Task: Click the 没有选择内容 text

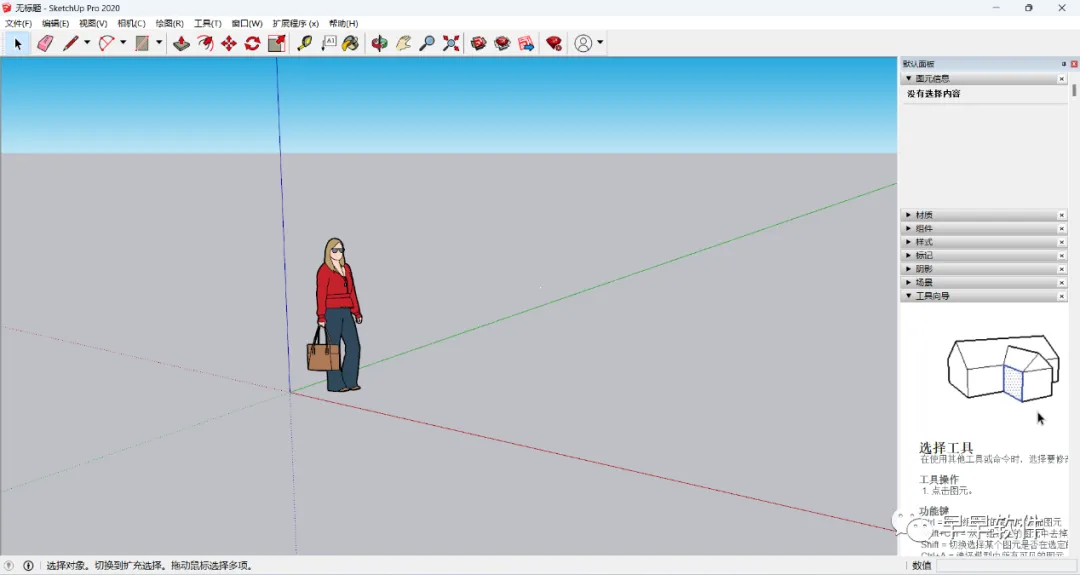Action: coord(933,94)
